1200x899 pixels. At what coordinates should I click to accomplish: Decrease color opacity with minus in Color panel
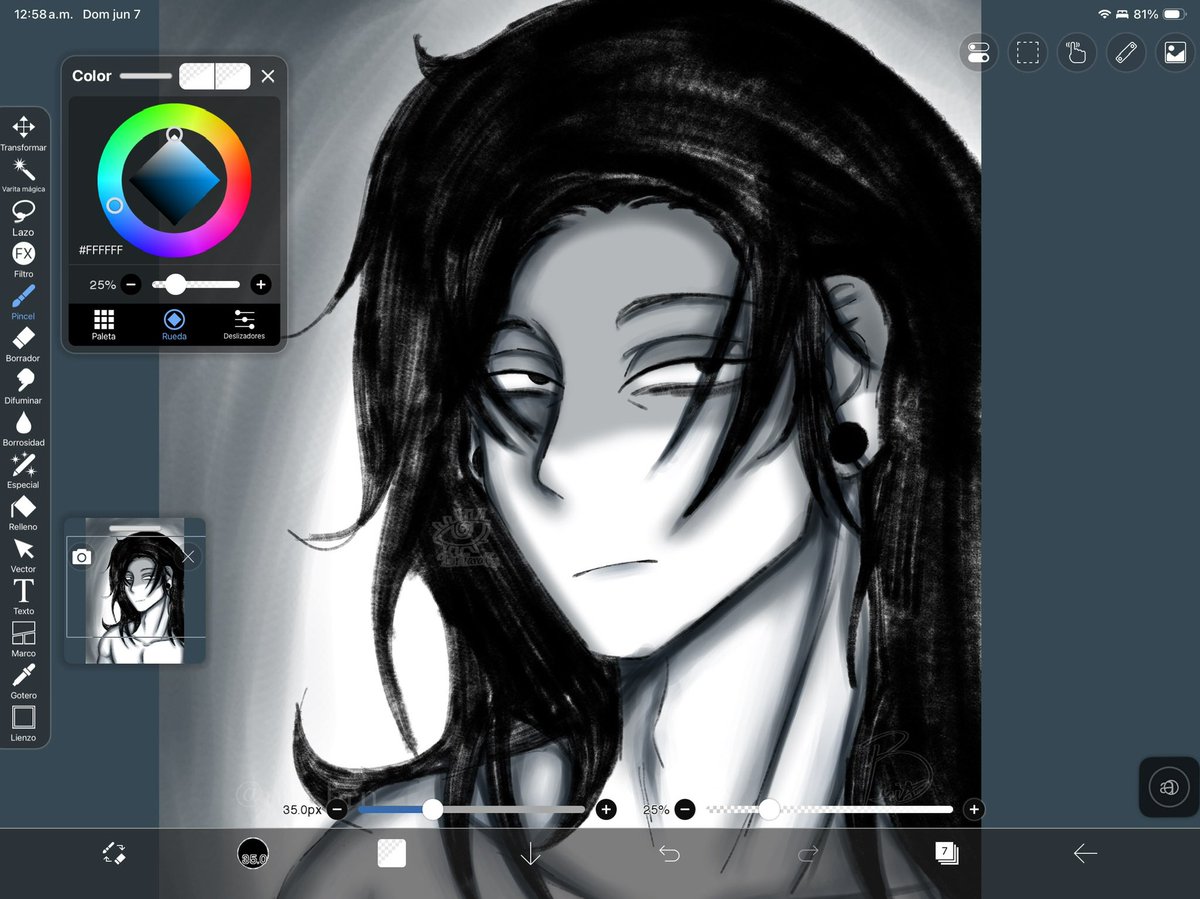[131, 285]
